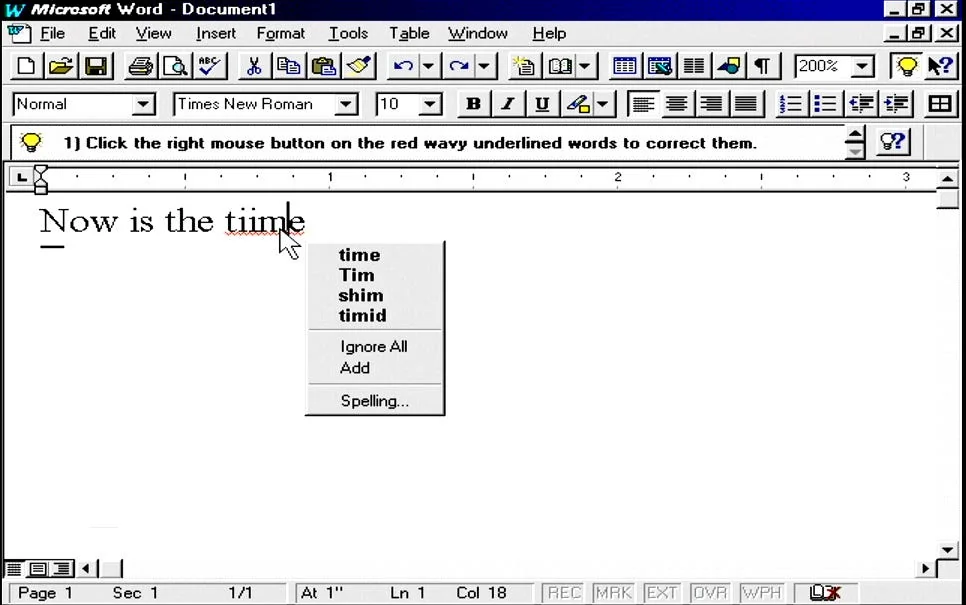Click the TipWizard lightbulb toolbar icon
The image size is (966, 605).
pos(906,67)
